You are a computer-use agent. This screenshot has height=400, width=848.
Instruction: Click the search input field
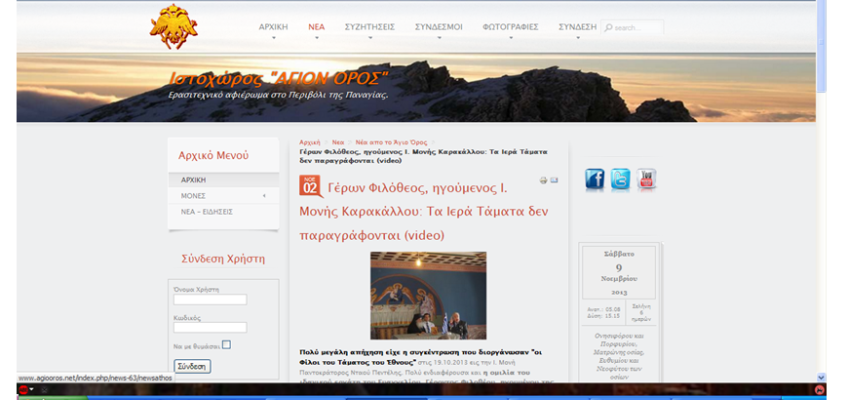(636, 28)
